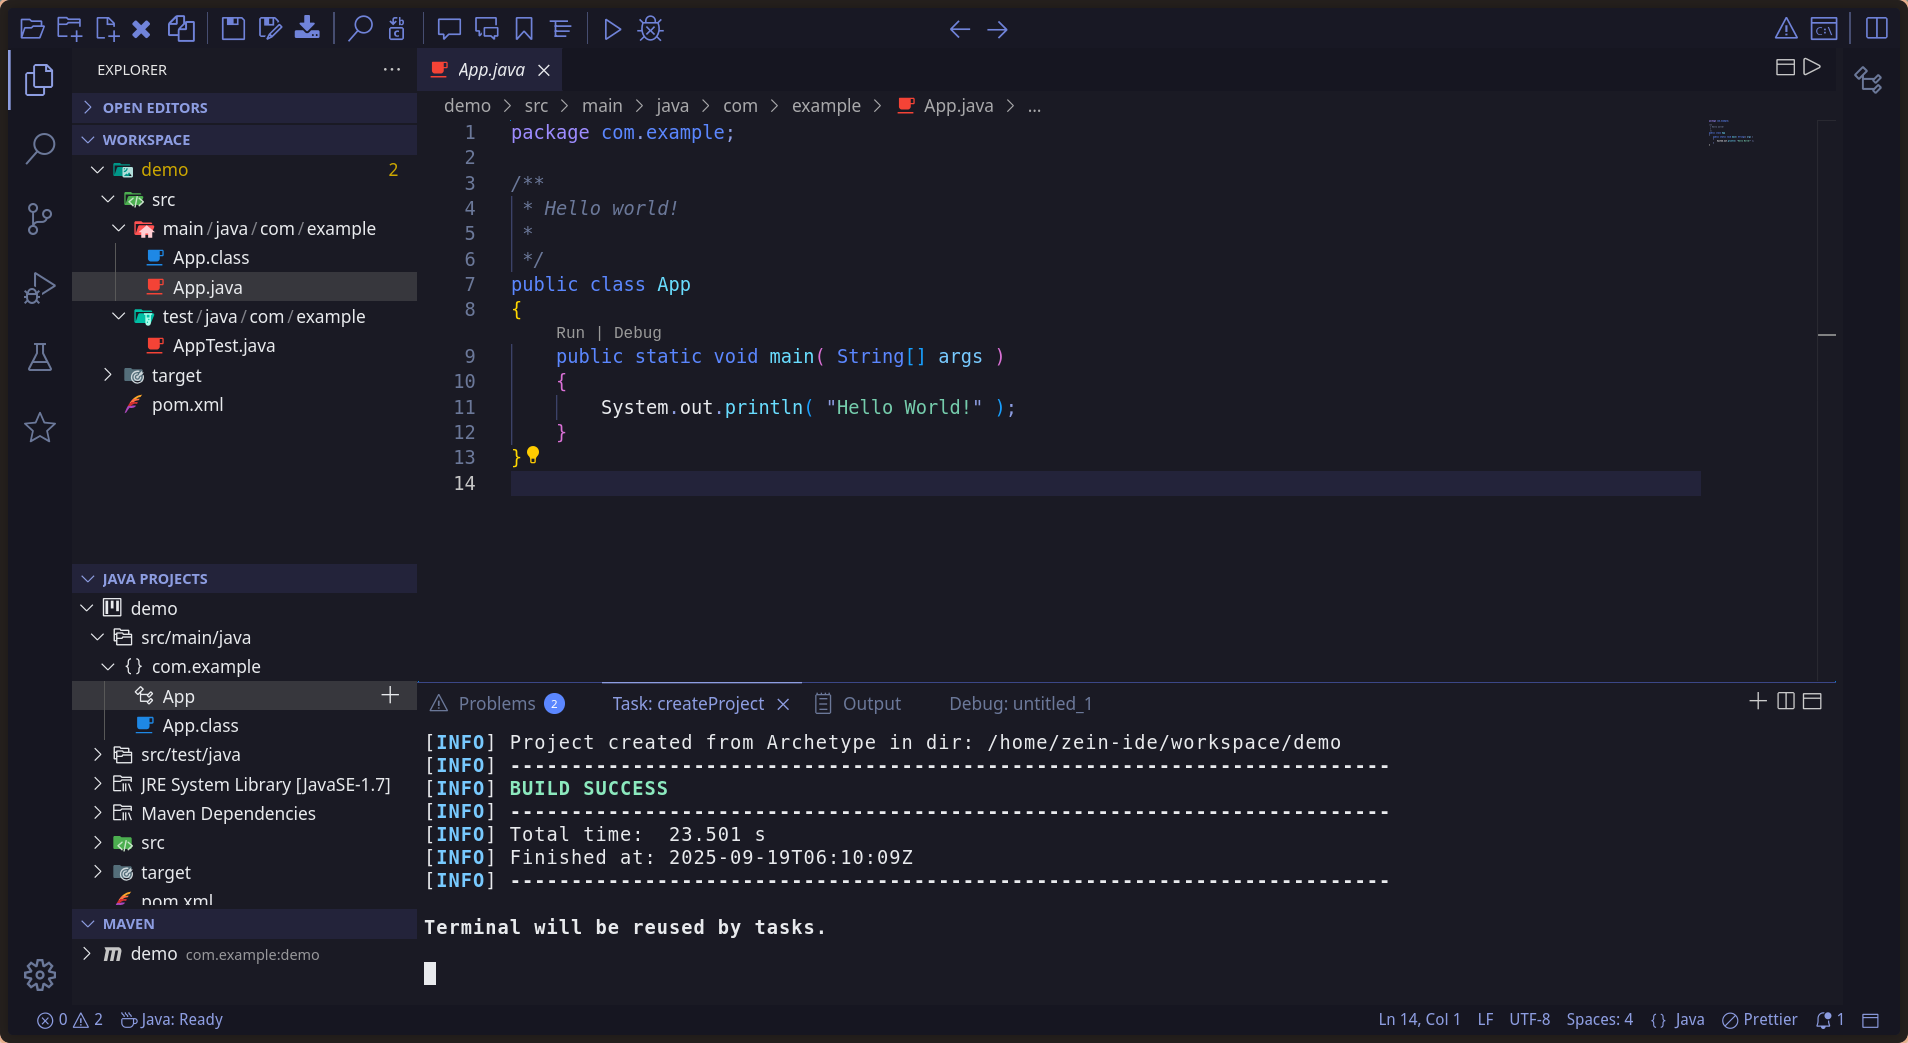
Task: Click the lightbulb quick-fix icon on line 13
Action: point(533,456)
